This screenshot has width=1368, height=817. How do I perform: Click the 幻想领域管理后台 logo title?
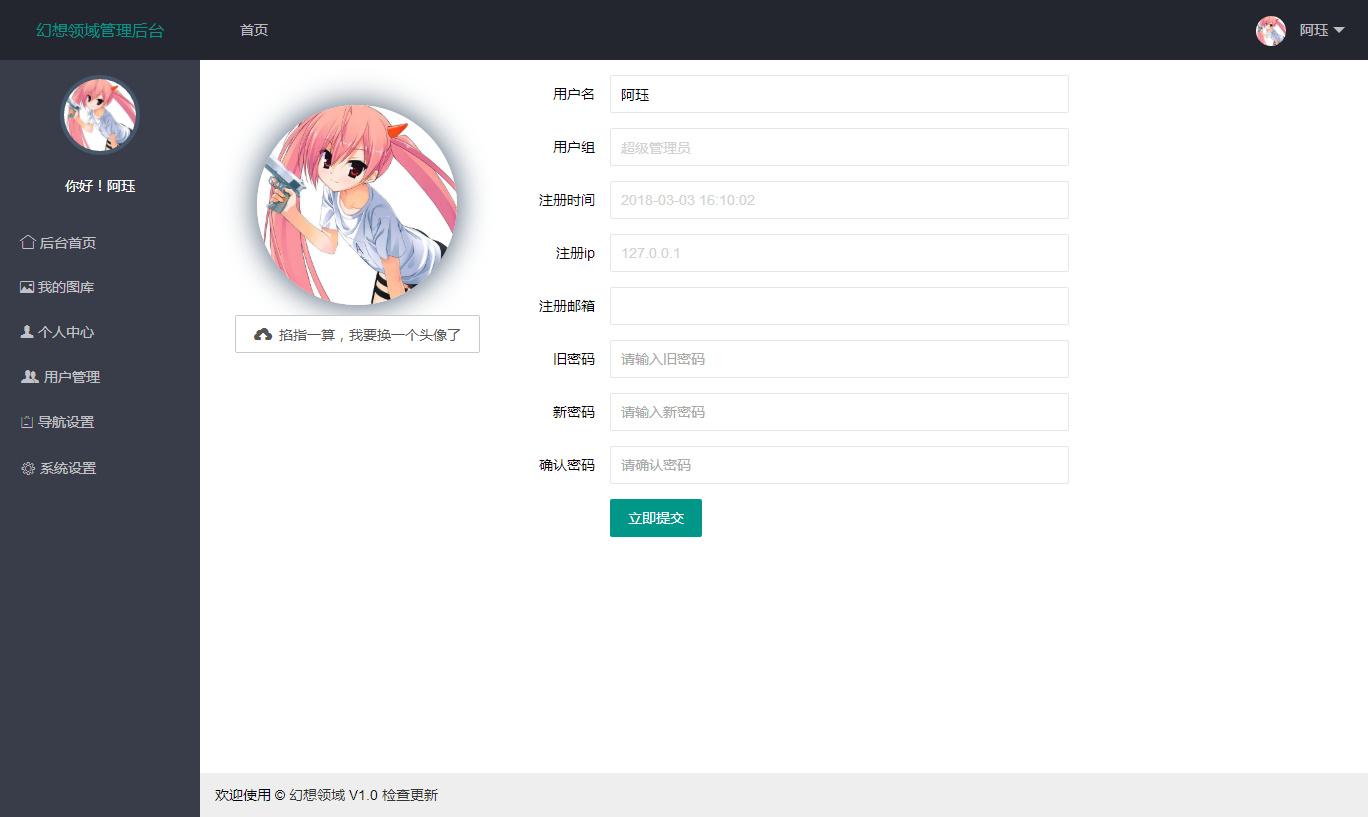100,30
